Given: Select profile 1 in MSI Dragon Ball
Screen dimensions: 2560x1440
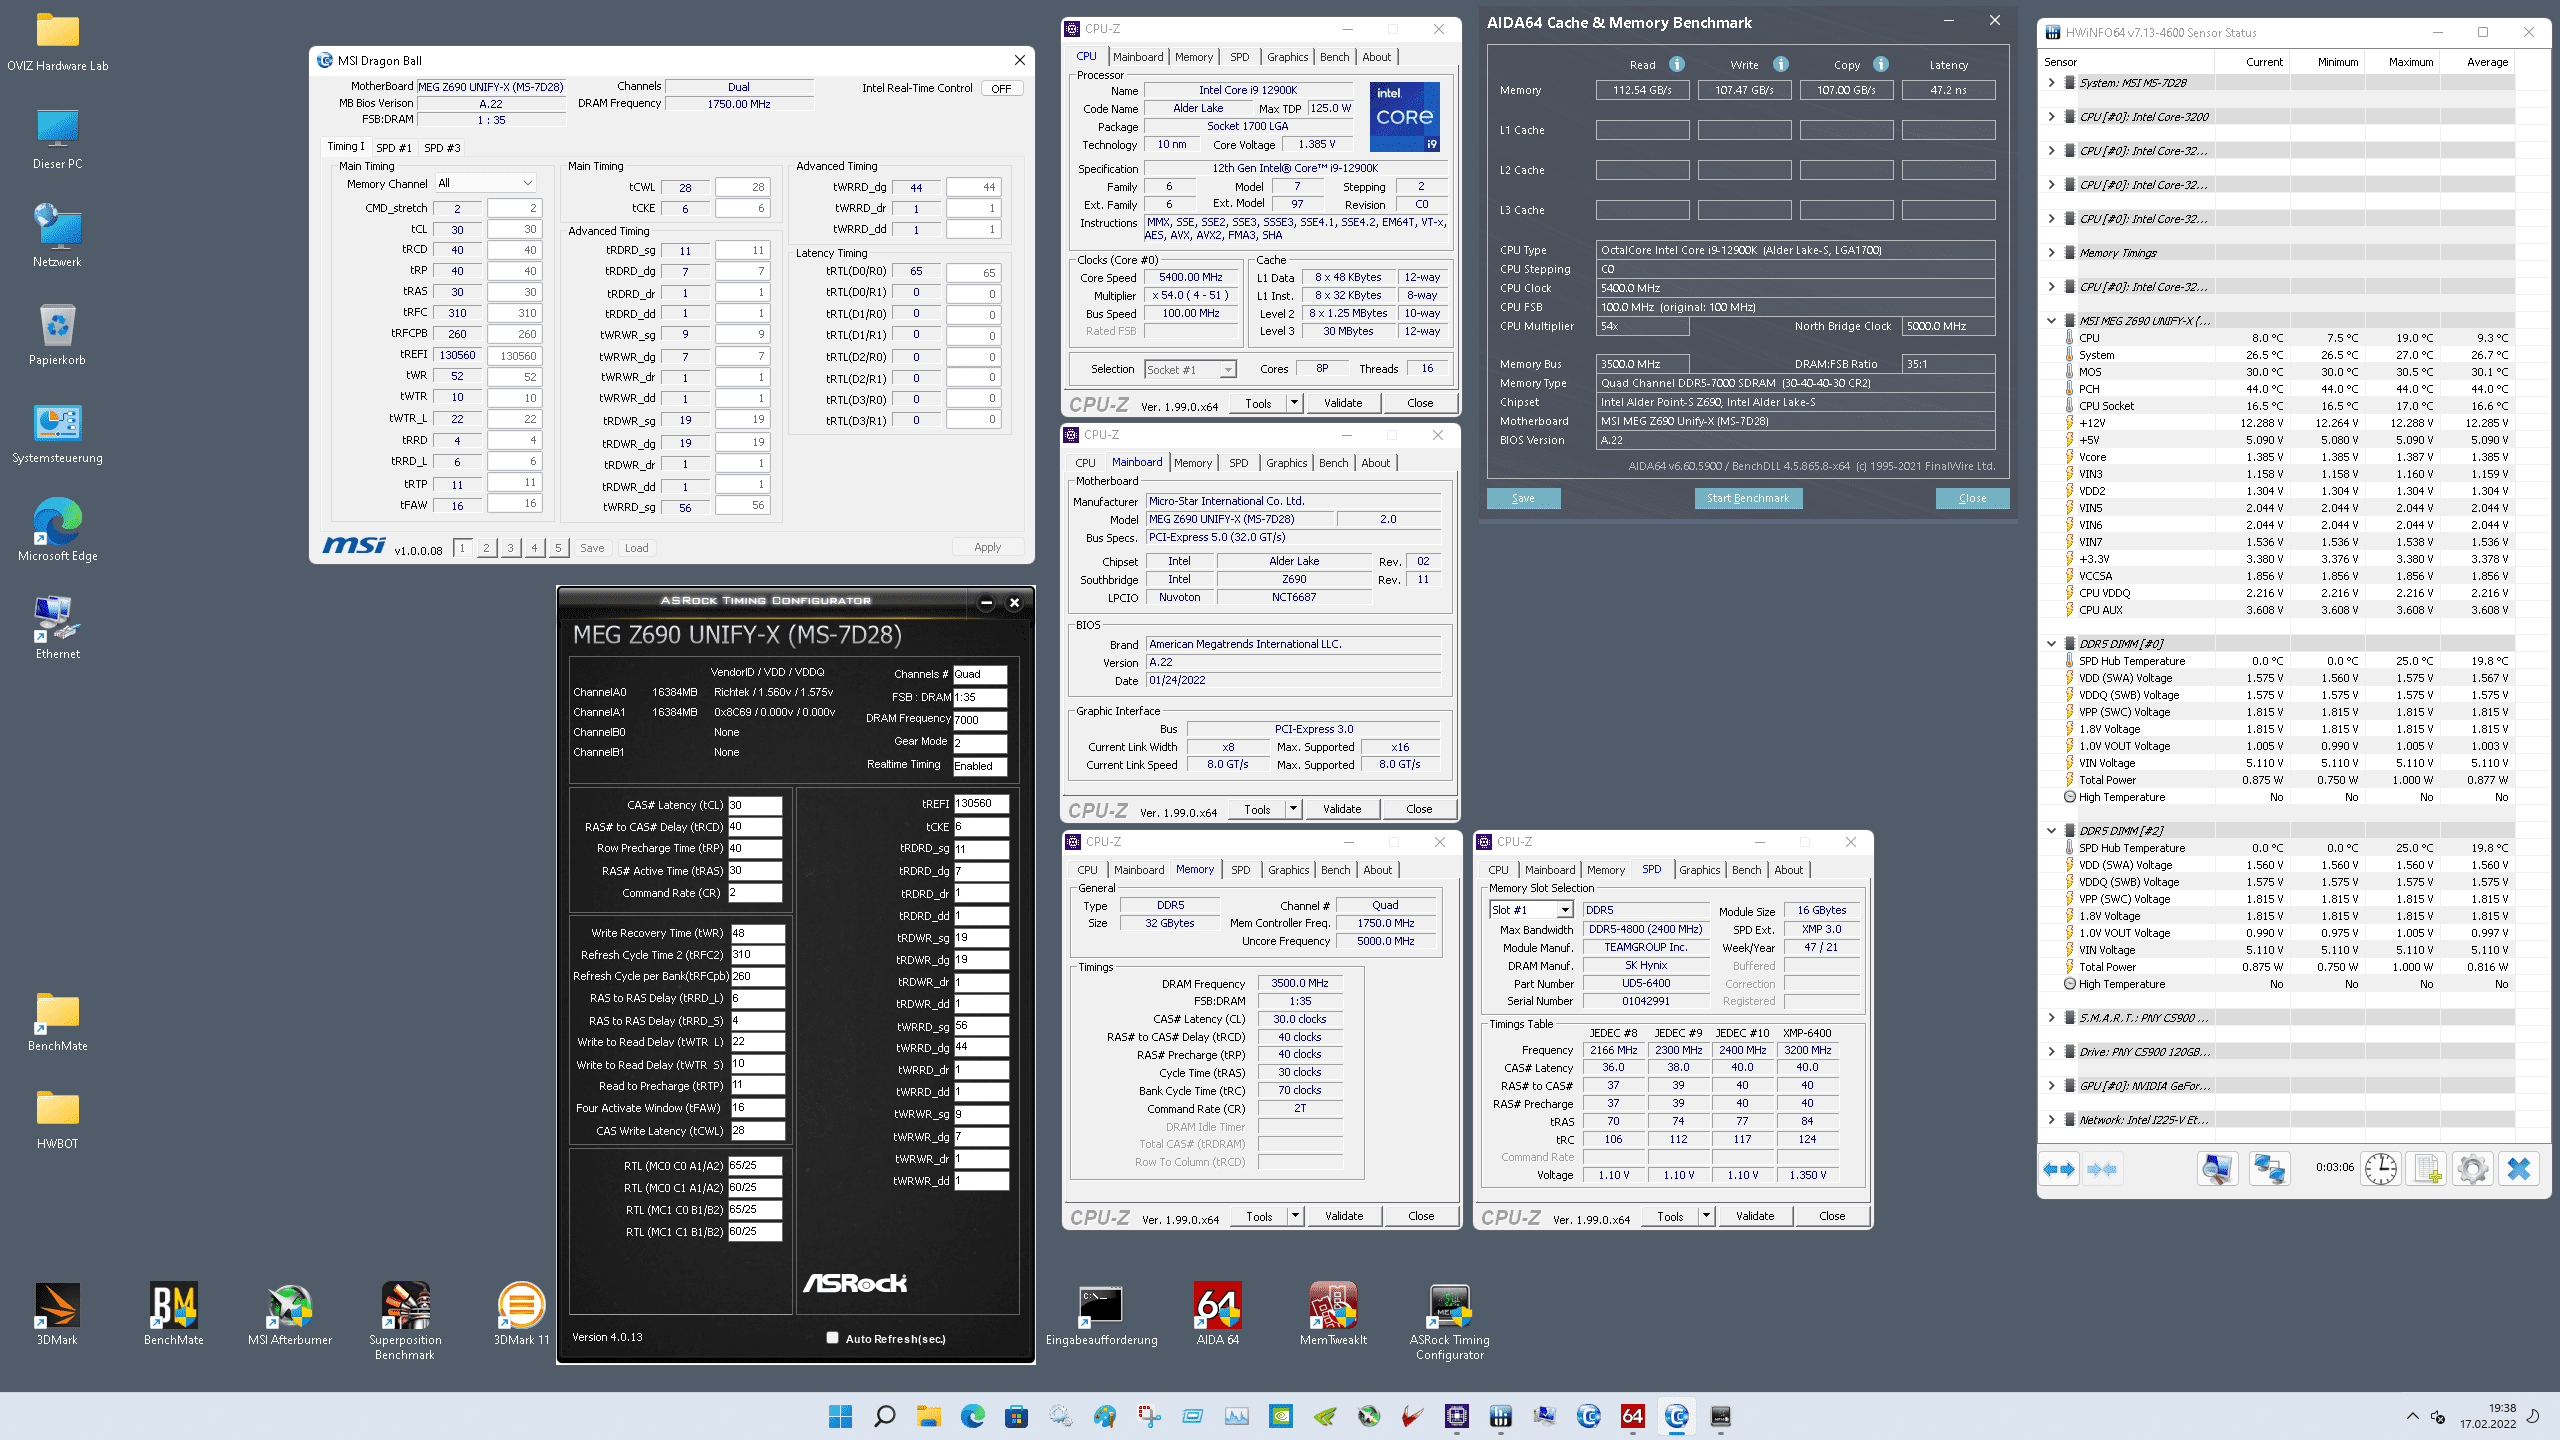Looking at the screenshot, I should click(x=462, y=548).
